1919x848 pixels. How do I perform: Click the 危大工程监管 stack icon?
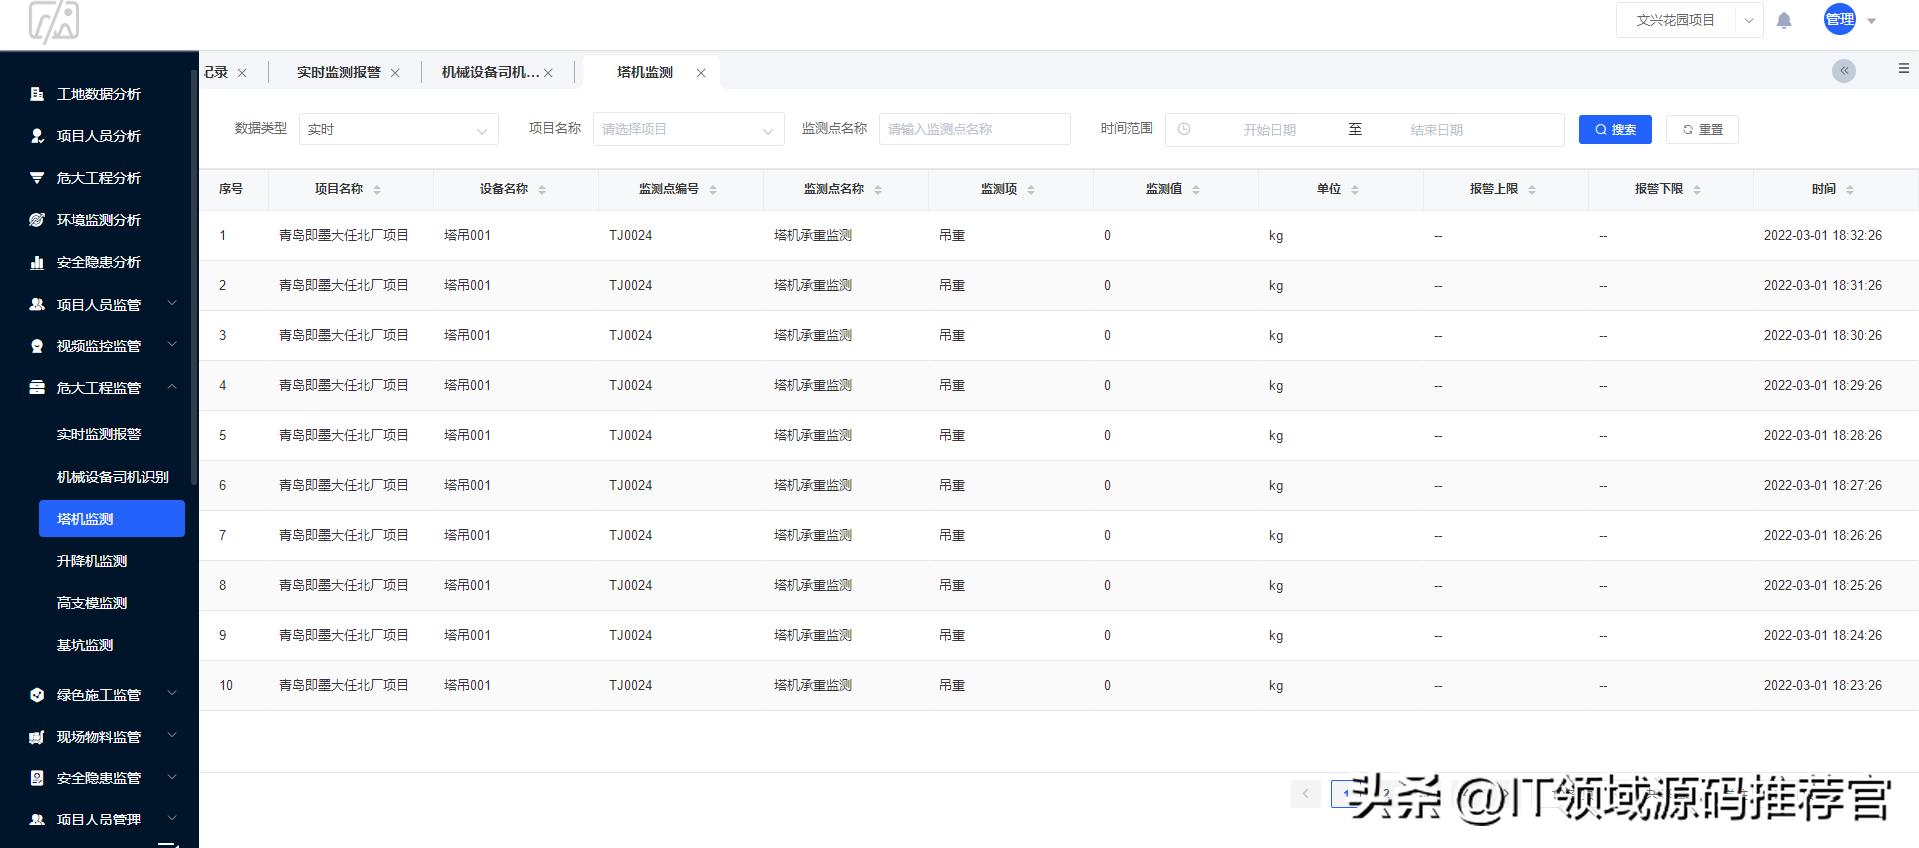tap(37, 388)
